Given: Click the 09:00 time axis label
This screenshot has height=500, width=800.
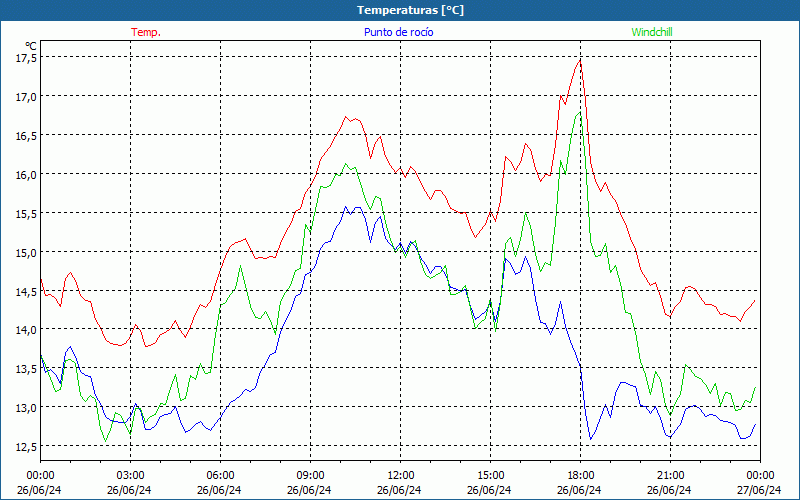Looking at the screenshot, I should click(x=310, y=476).
